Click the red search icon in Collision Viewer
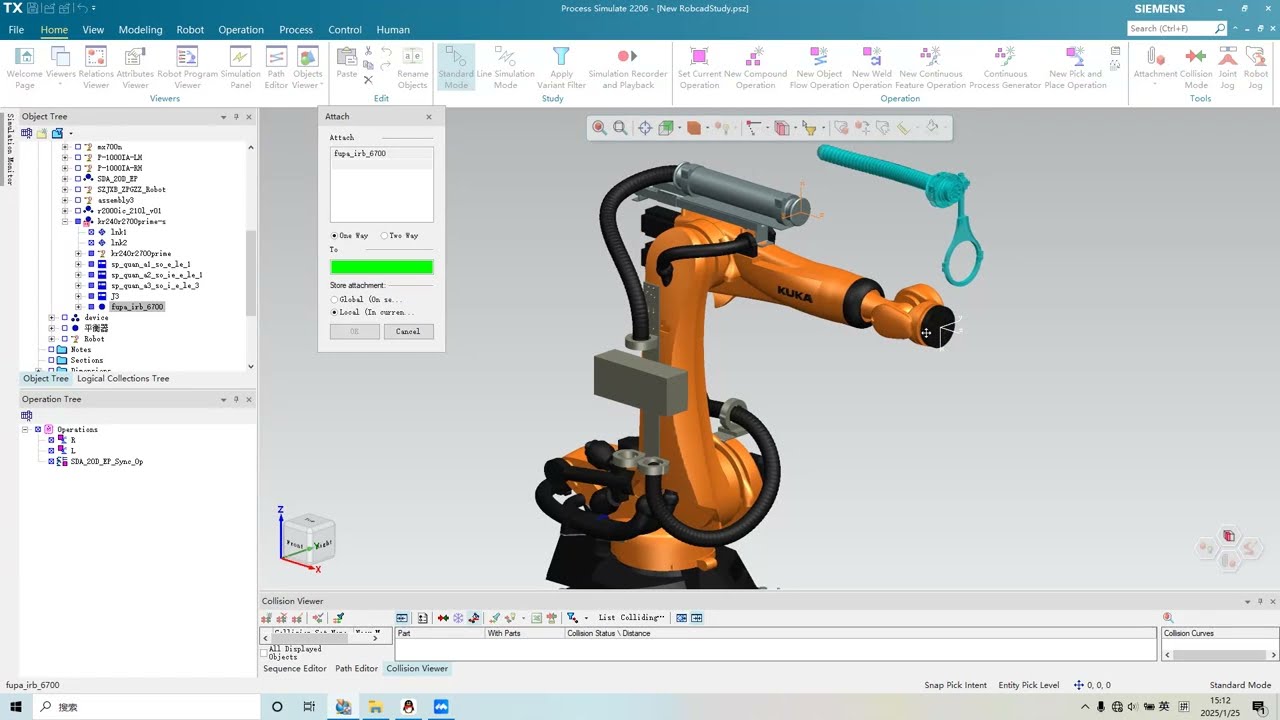1280x720 pixels. tap(1168, 618)
